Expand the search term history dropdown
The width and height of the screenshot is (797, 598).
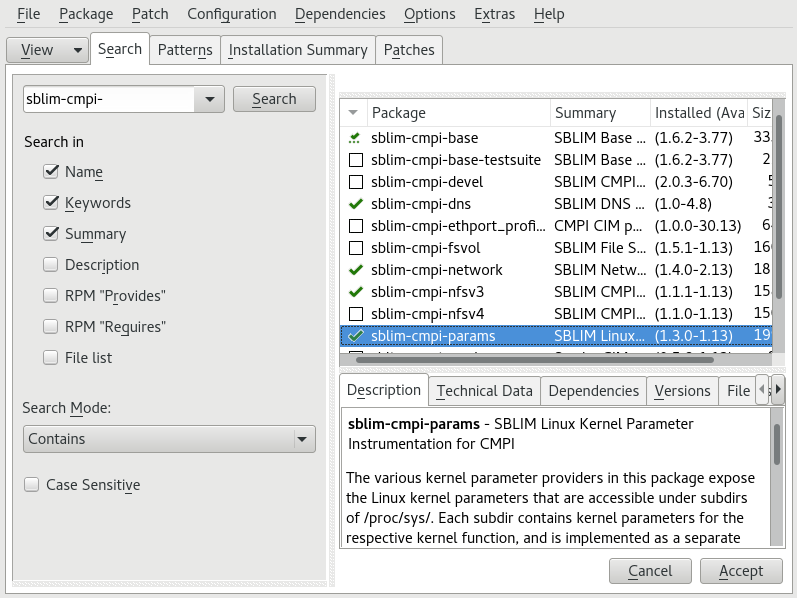208,99
